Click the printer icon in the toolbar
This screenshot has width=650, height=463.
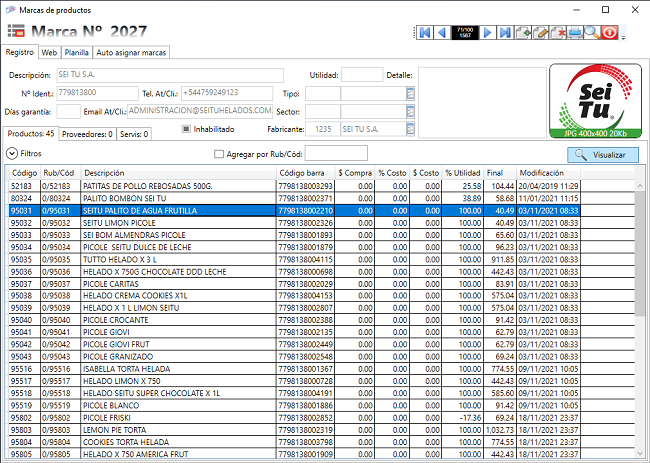pos(575,32)
